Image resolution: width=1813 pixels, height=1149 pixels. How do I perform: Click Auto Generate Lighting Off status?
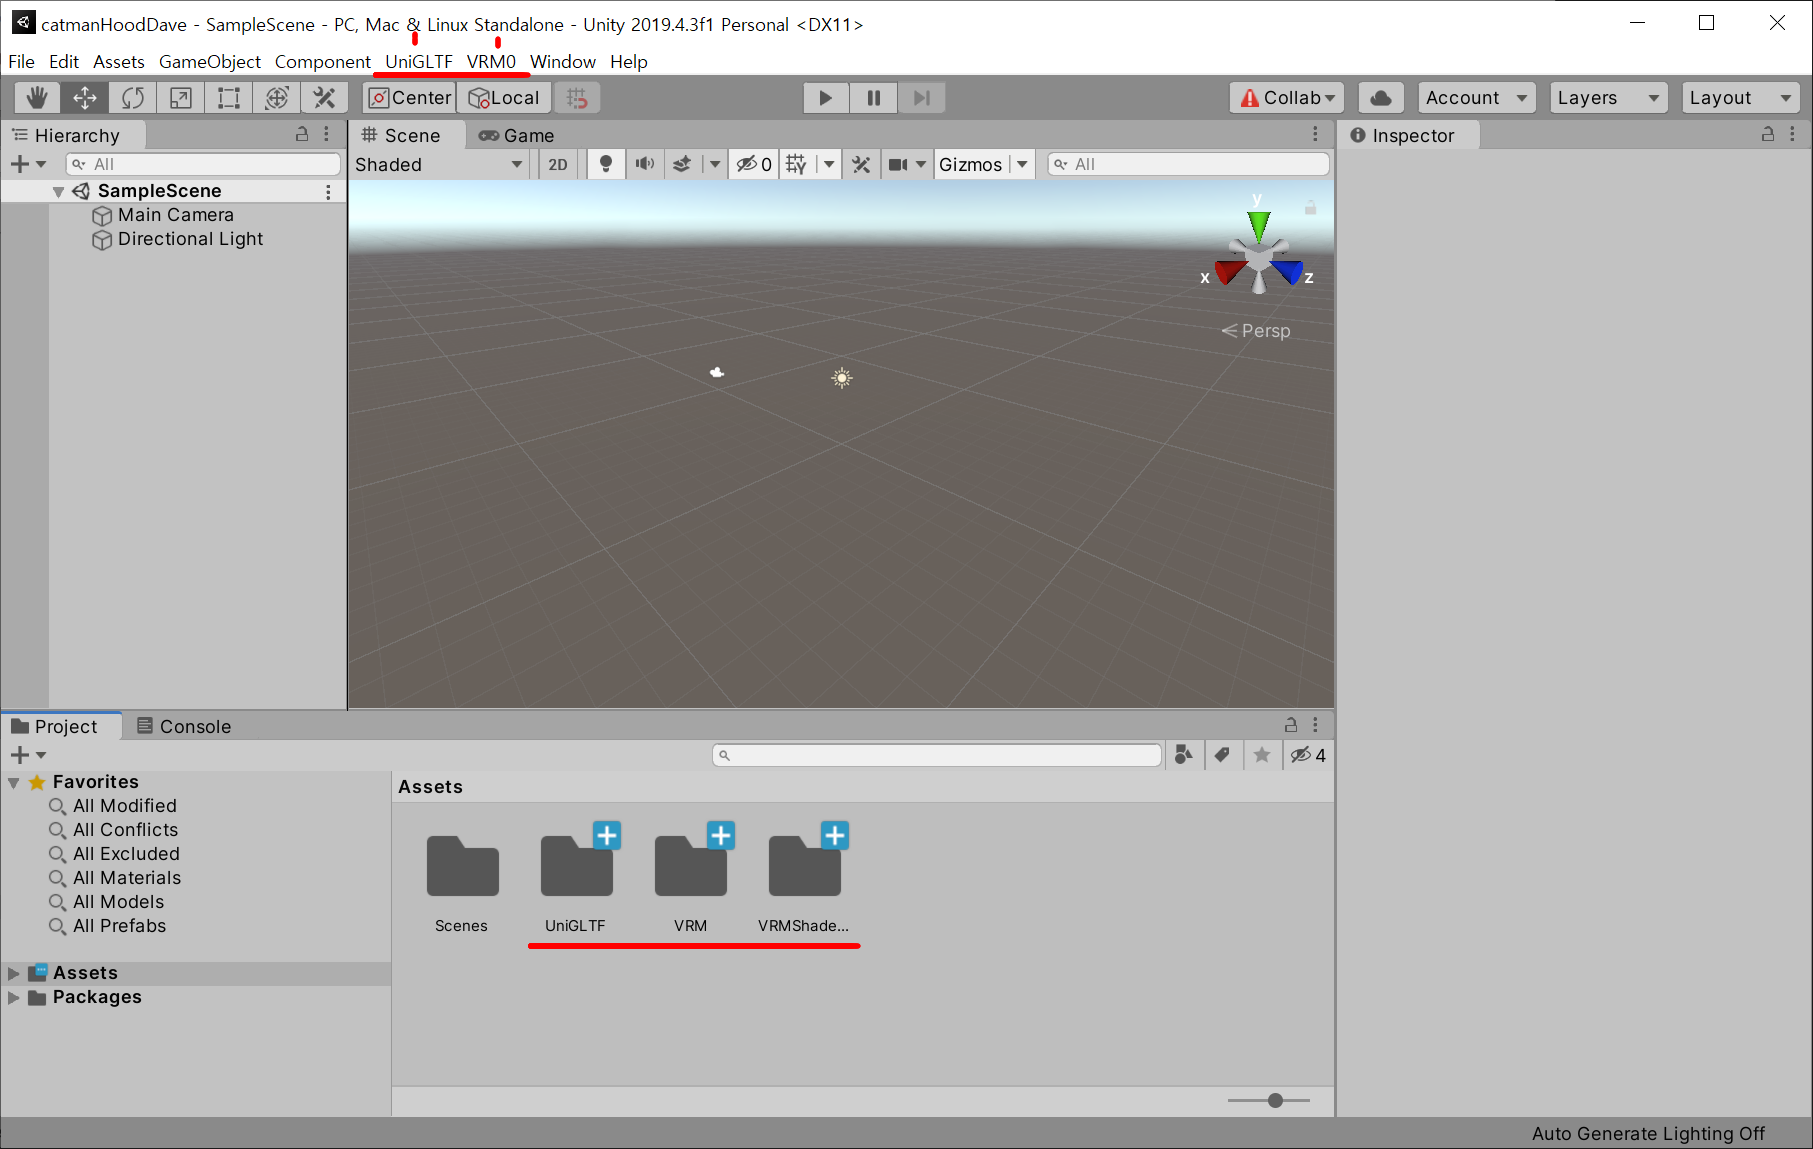(x=1648, y=1133)
